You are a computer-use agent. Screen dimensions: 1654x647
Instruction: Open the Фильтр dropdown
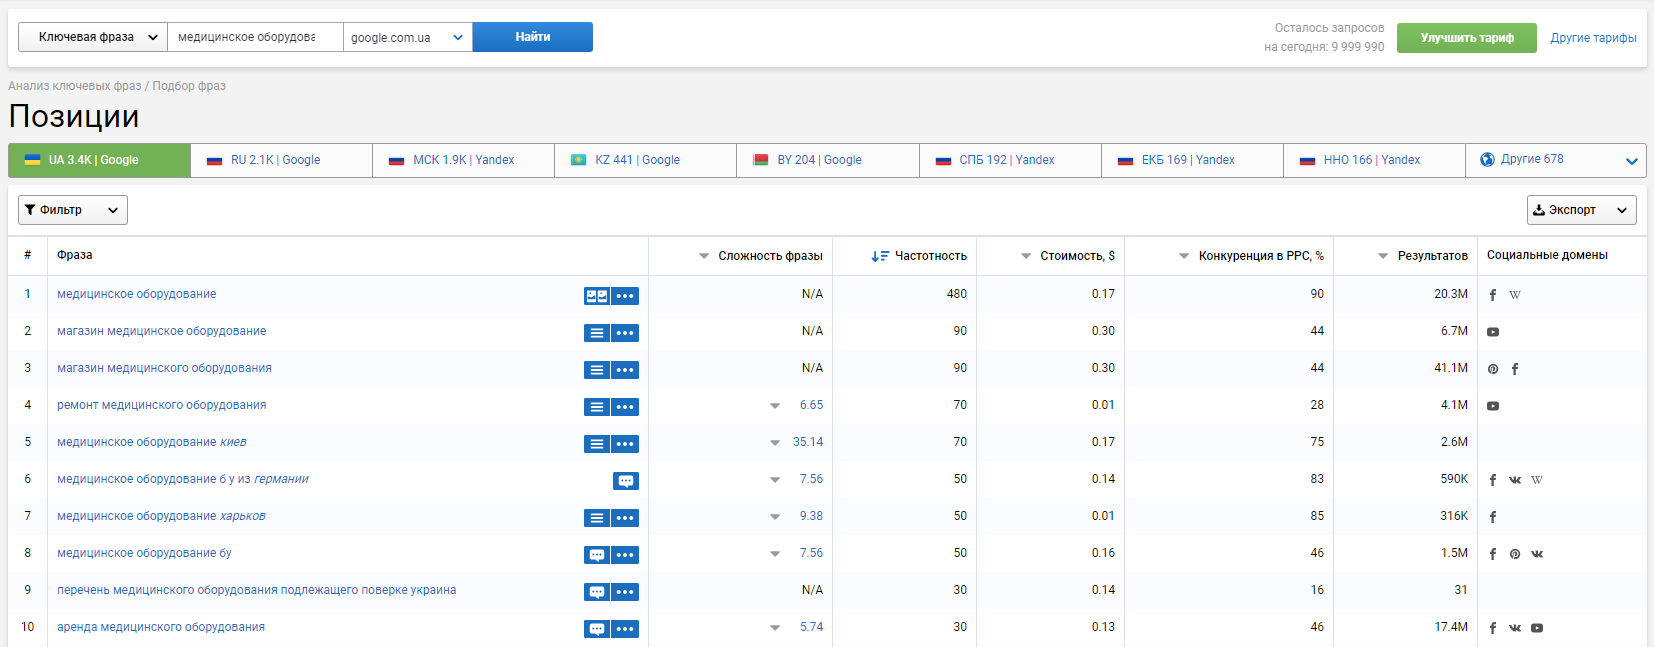click(73, 210)
